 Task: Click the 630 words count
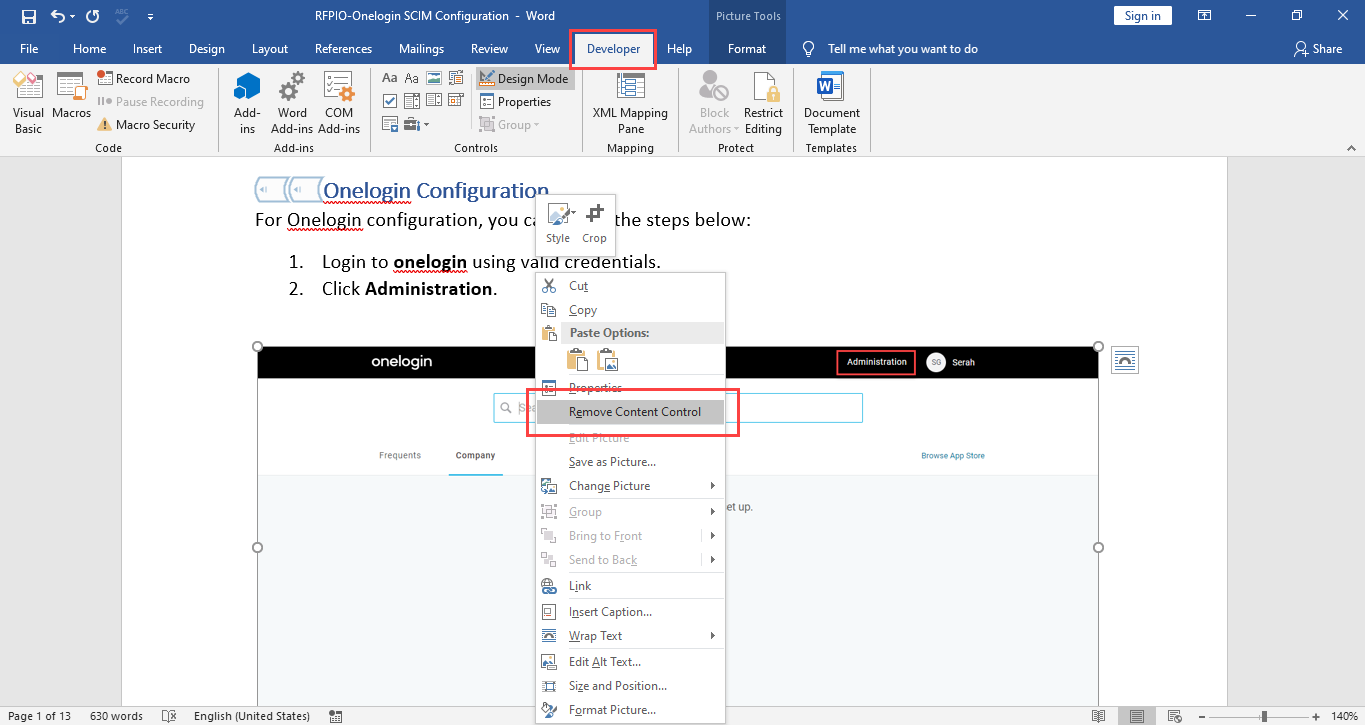tap(116, 716)
